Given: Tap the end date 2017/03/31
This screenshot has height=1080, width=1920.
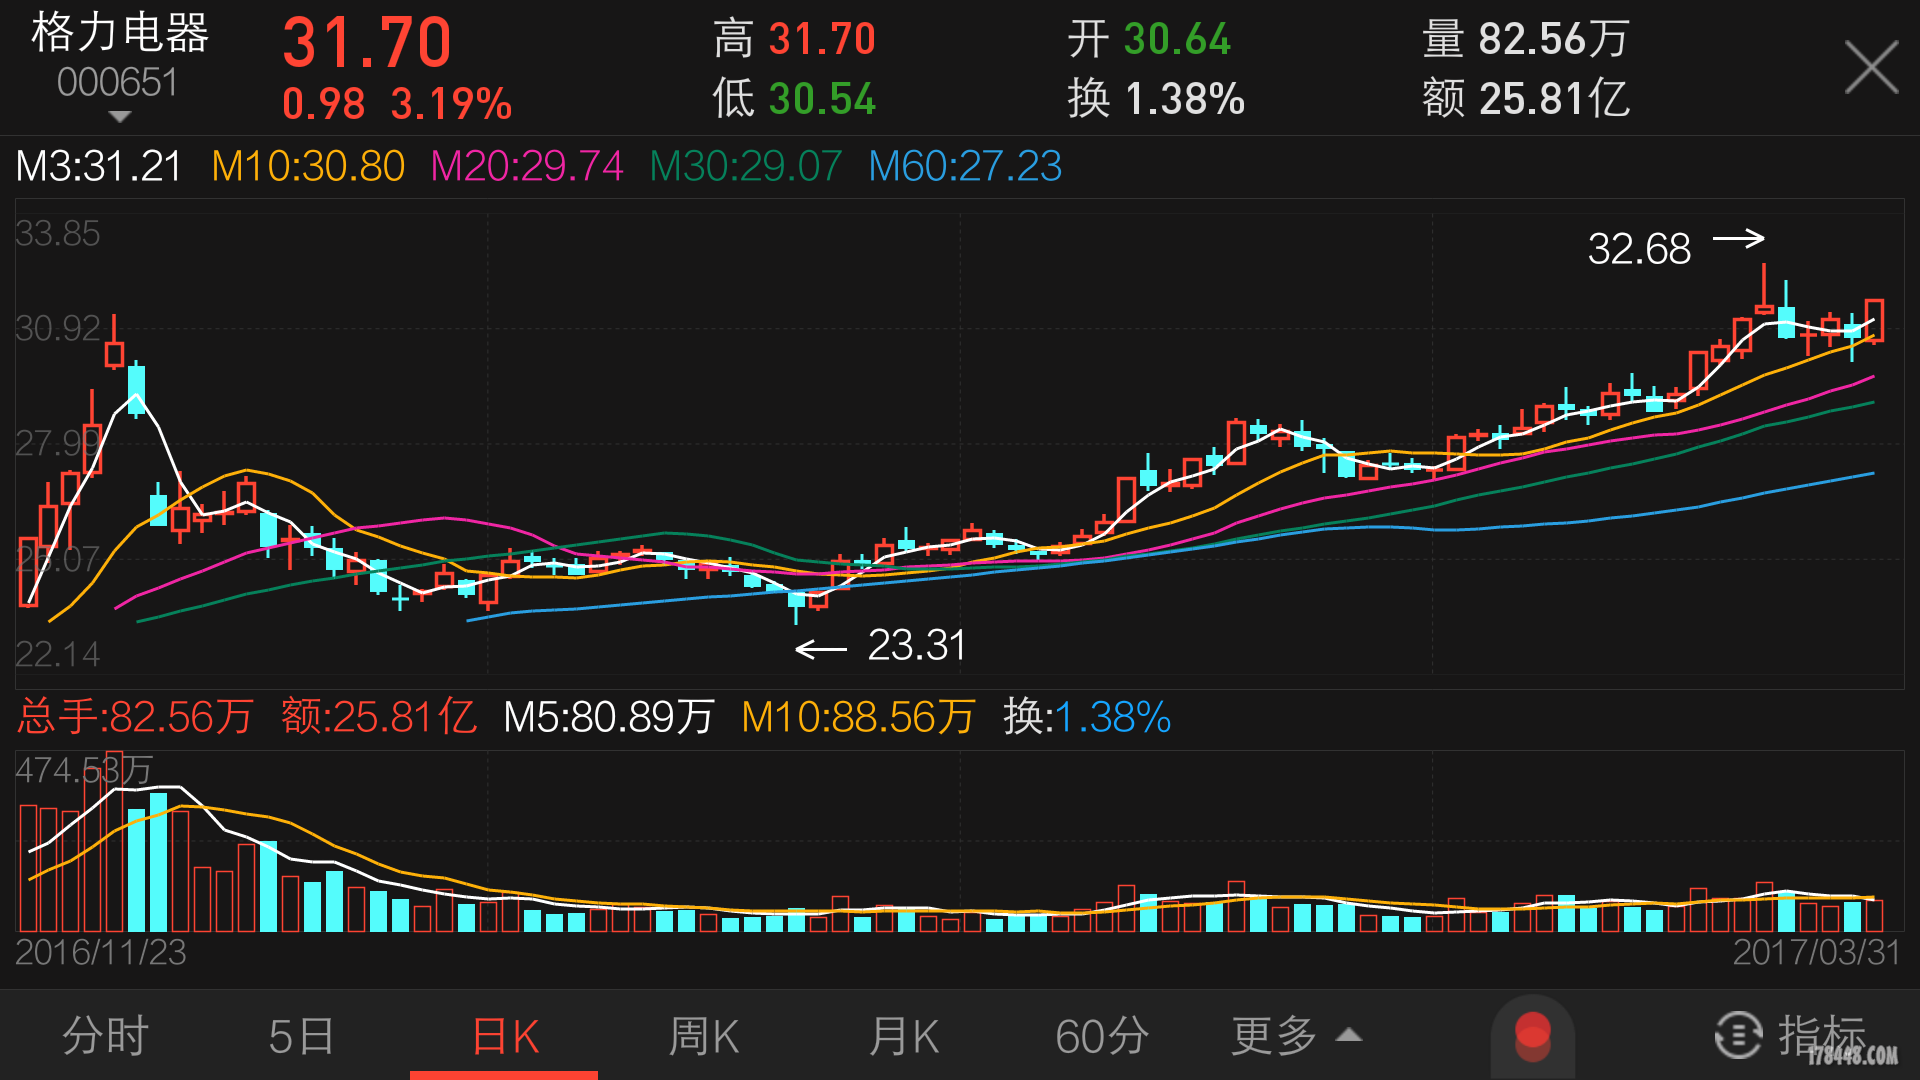Looking at the screenshot, I should point(1816,952).
